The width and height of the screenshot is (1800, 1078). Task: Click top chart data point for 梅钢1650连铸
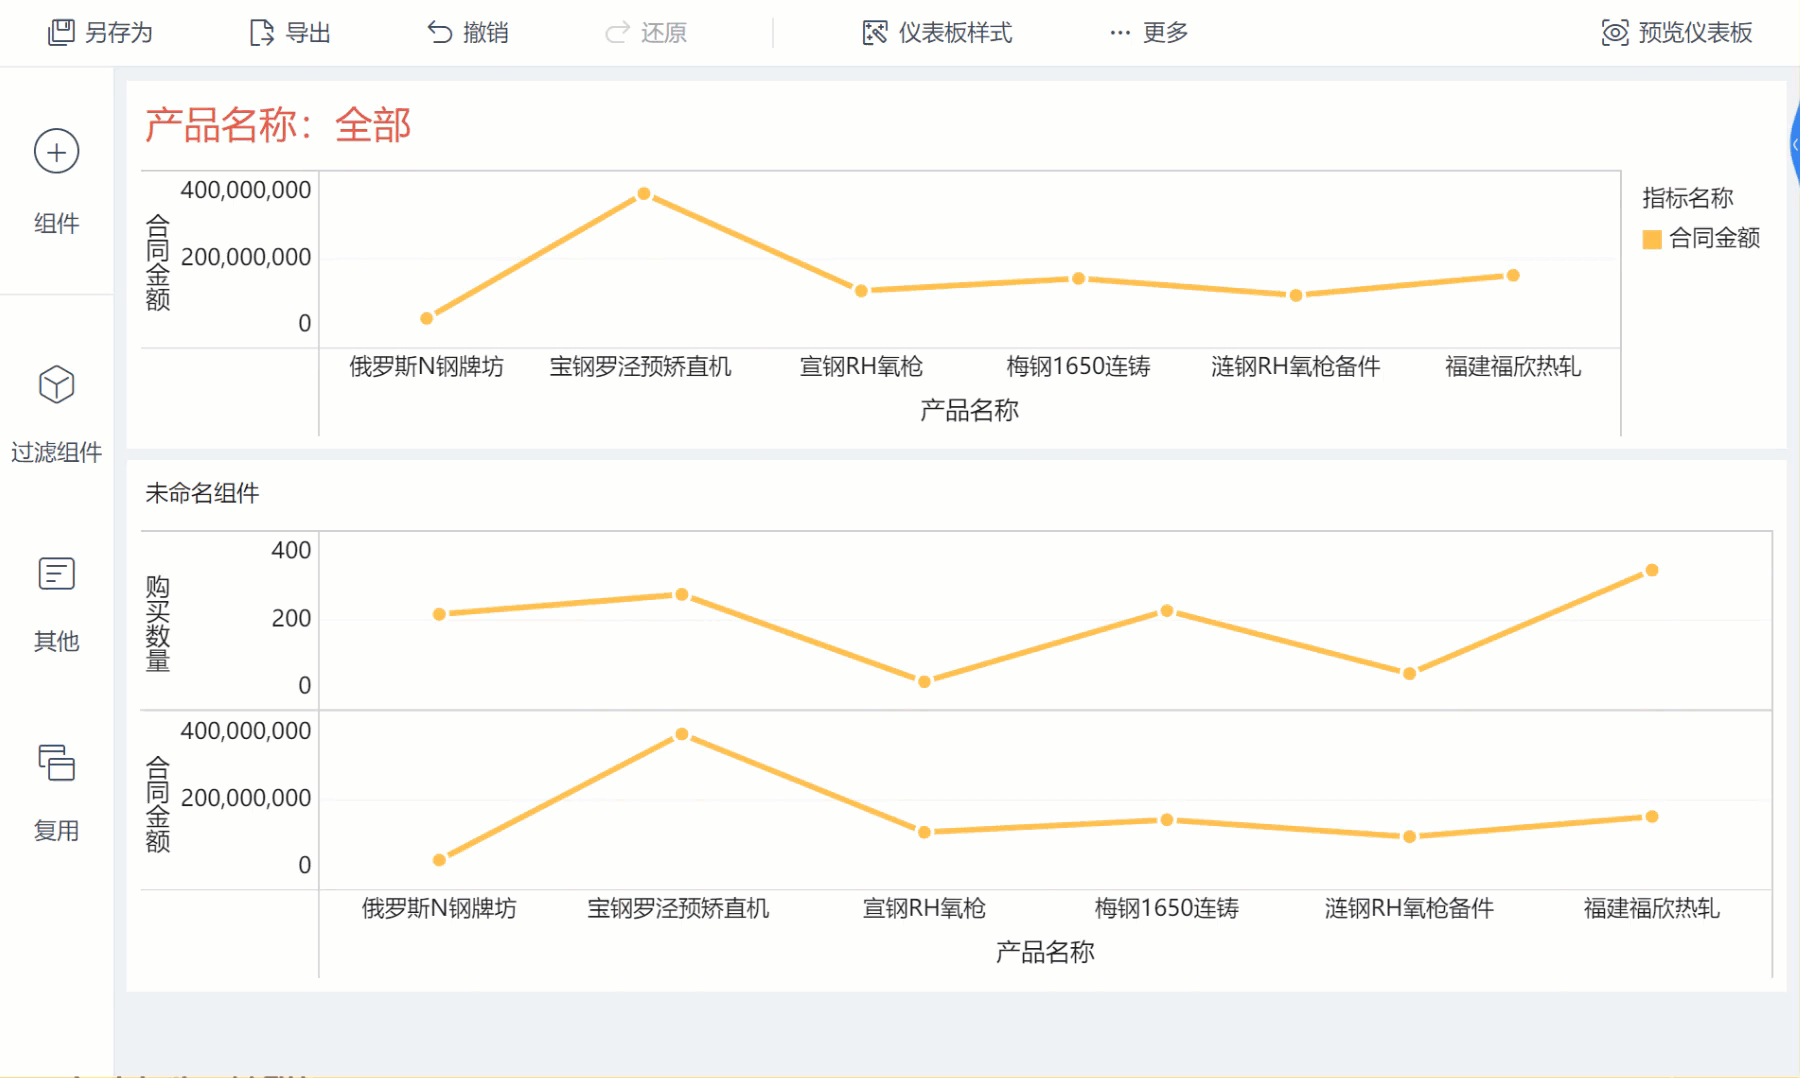coord(1079,278)
